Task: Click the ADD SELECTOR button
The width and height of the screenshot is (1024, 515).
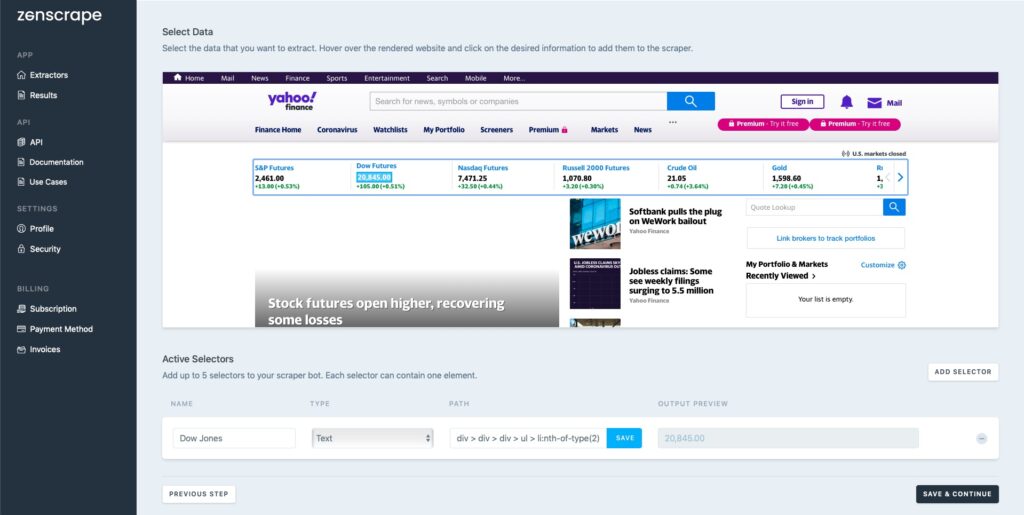Action: tap(963, 372)
